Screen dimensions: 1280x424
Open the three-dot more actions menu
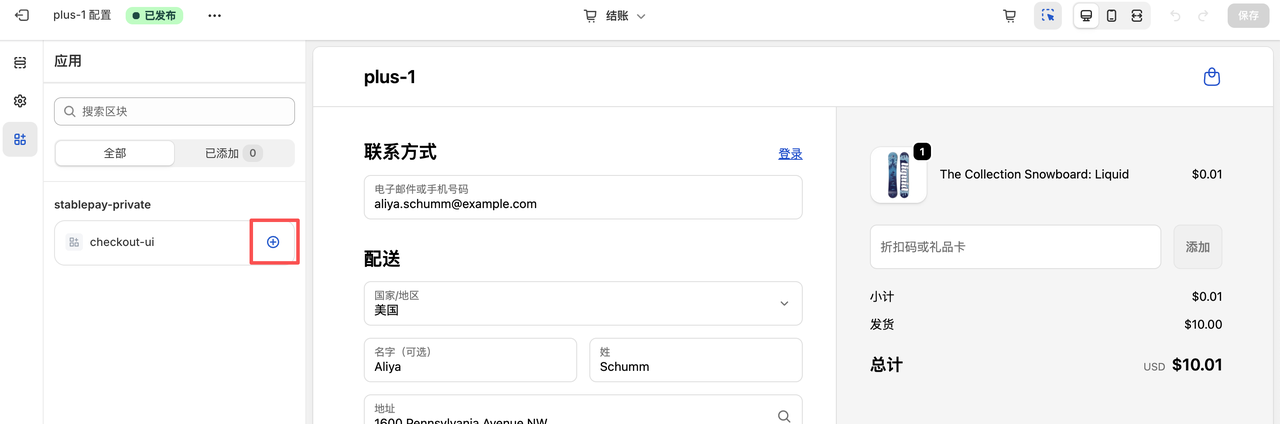tap(214, 16)
